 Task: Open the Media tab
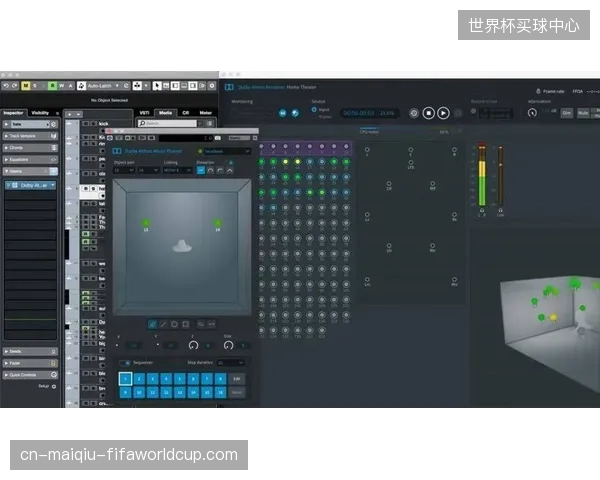pyautogui.click(x=165, y=113)
